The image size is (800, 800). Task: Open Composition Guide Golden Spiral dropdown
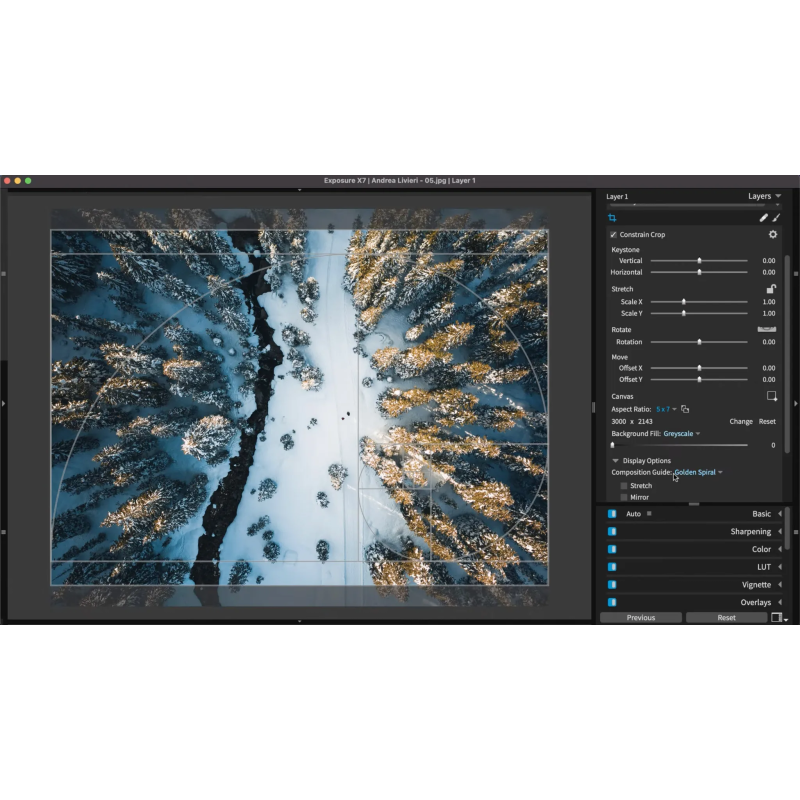pos(698,472)
